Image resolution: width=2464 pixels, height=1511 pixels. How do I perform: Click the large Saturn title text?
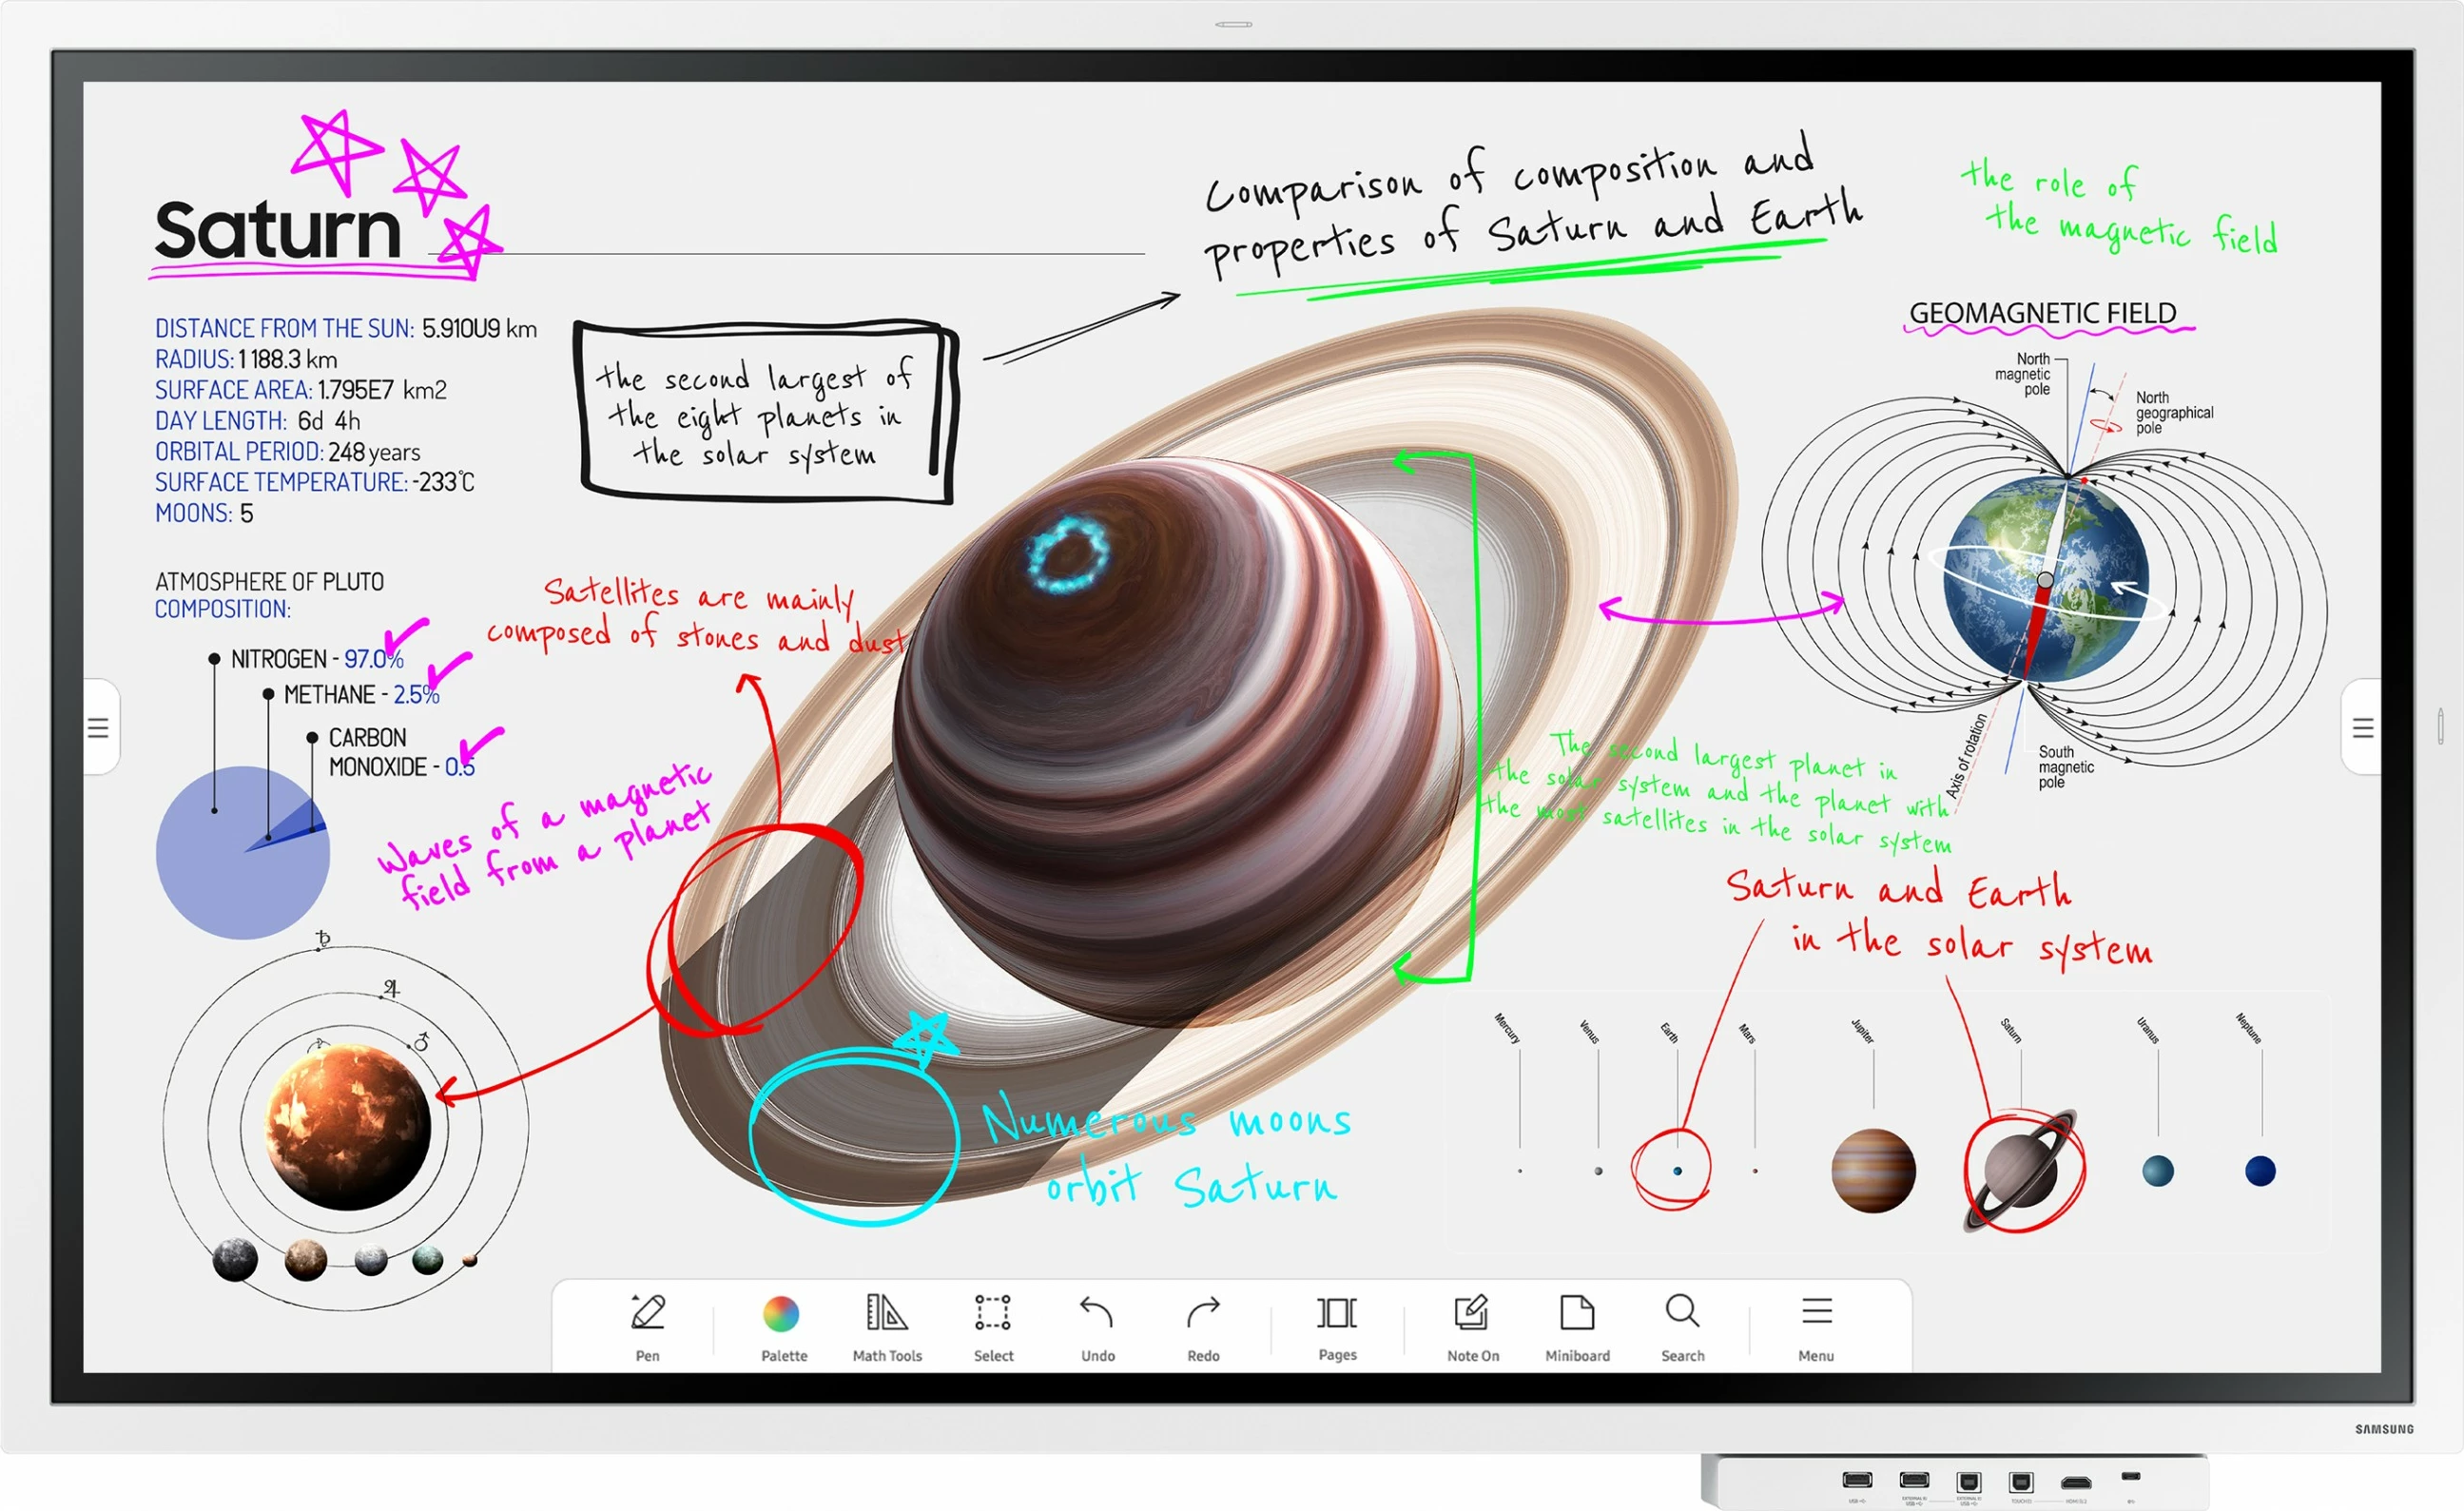click(x=278, y=230)
